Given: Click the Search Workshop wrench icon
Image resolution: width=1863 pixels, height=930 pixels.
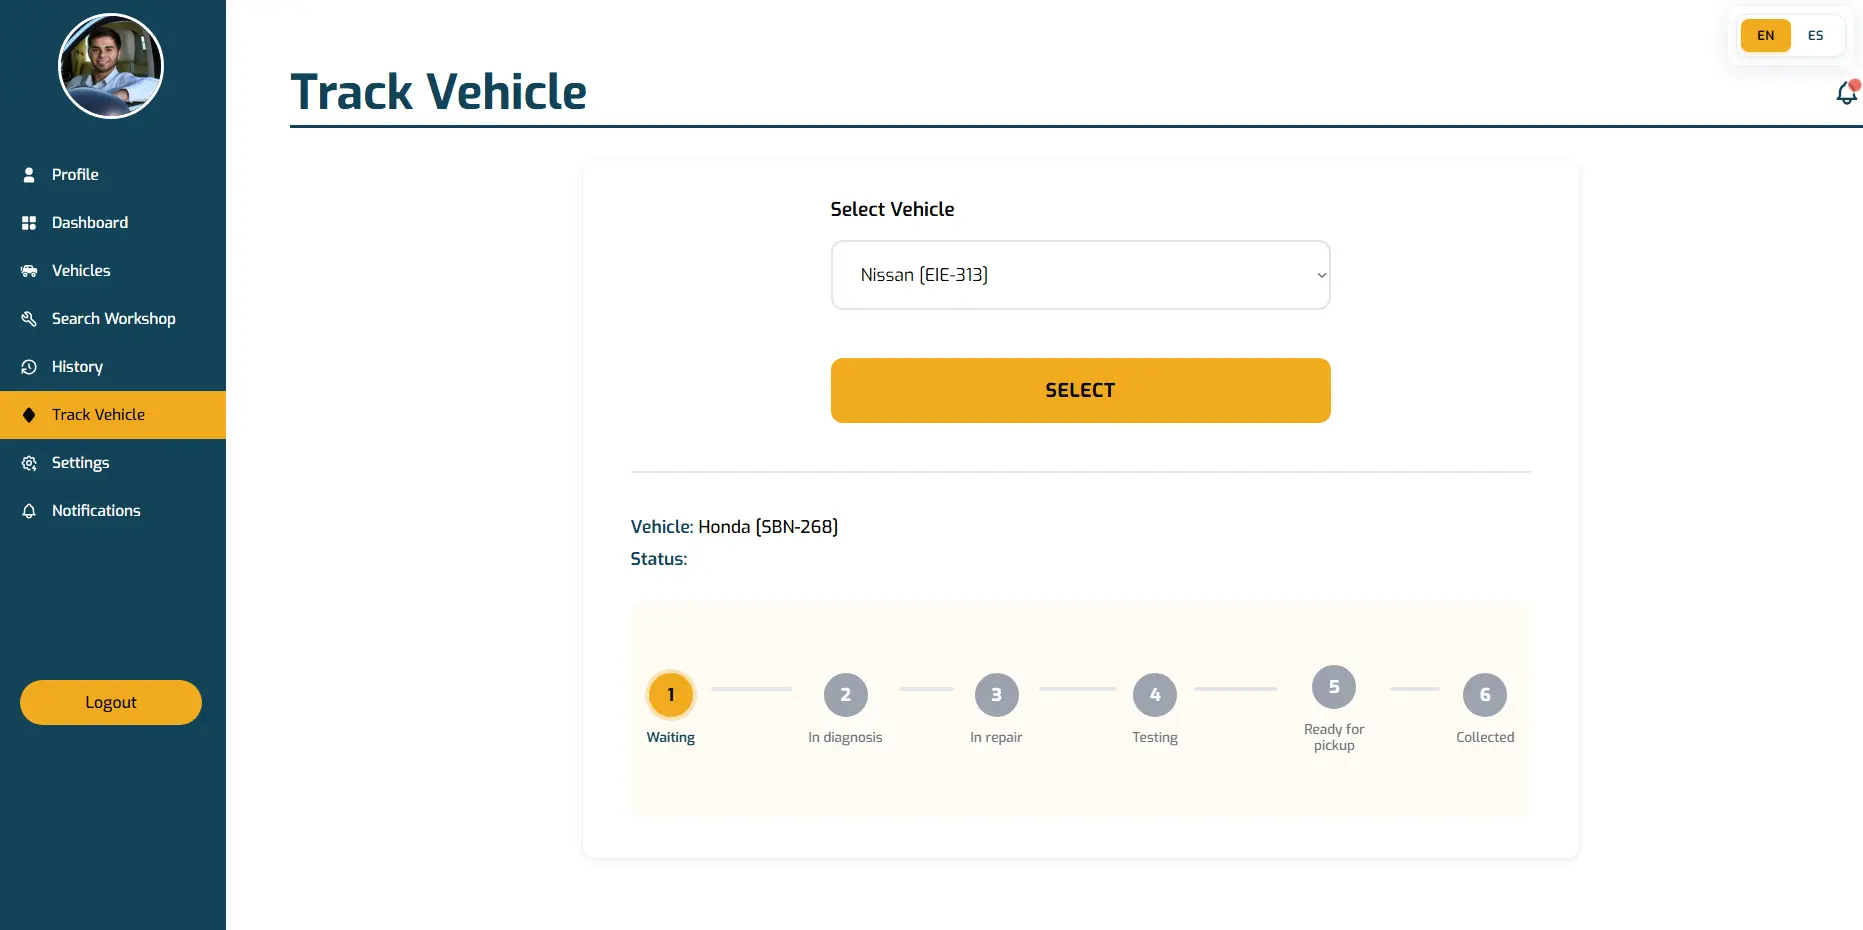Looking at the screenshot, I should 29,319.
